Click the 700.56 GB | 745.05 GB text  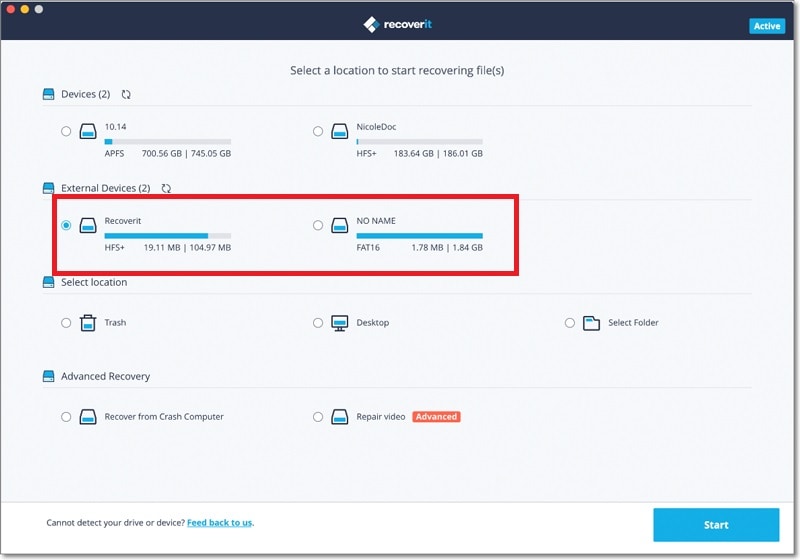pyautogui.click(x=186, y=154)
